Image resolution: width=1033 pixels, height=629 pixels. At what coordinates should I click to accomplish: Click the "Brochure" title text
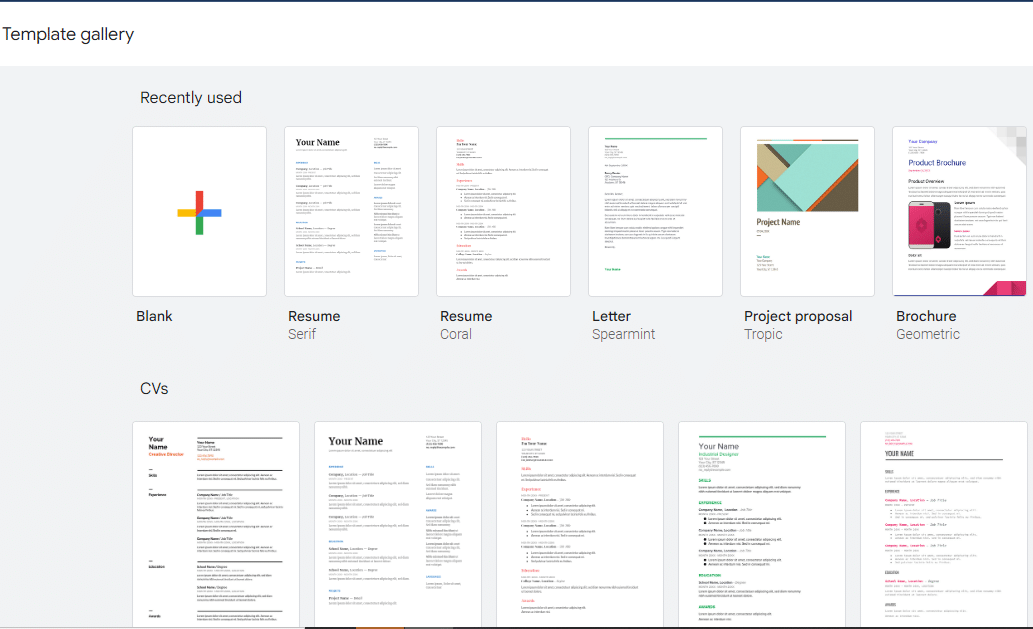point(926,316)
